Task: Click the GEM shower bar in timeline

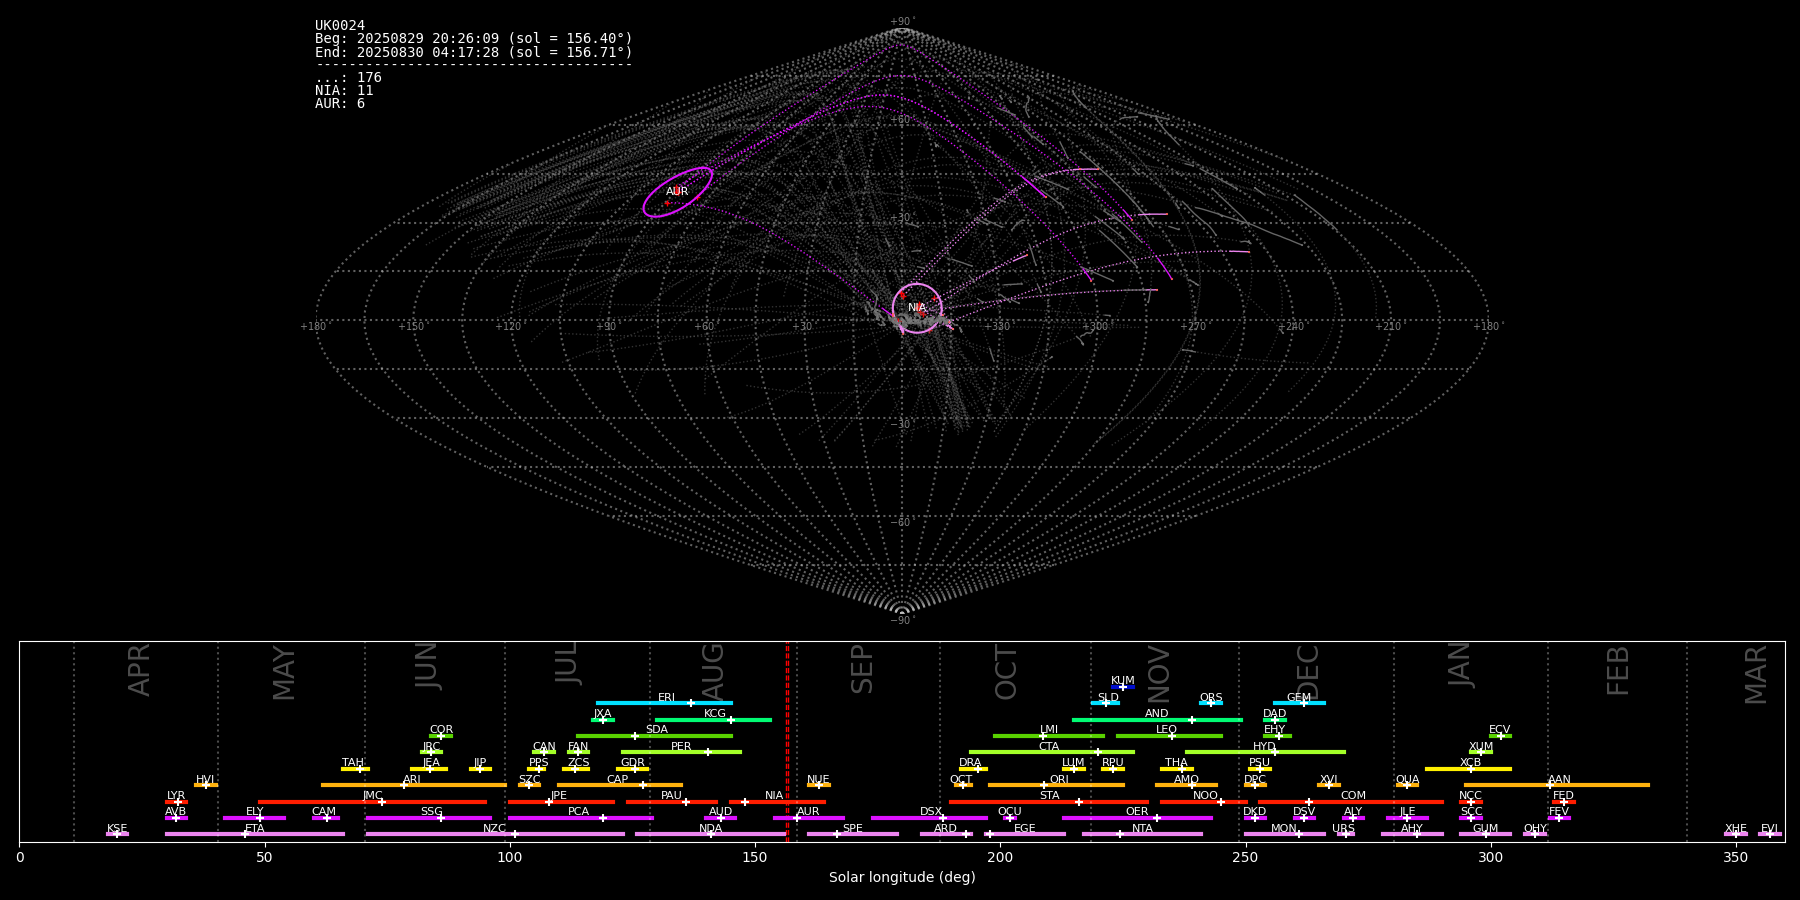Action: (1299, 703)
